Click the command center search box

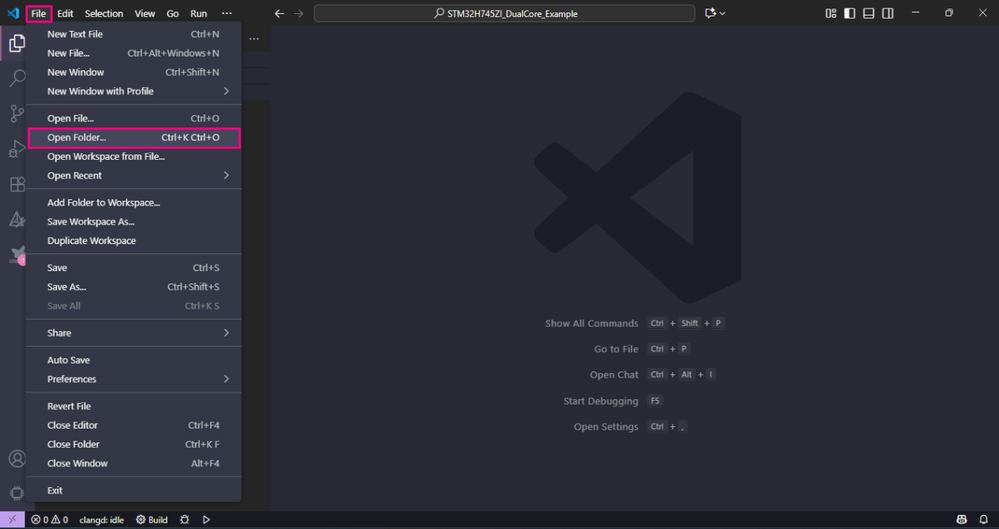[505, 13]
